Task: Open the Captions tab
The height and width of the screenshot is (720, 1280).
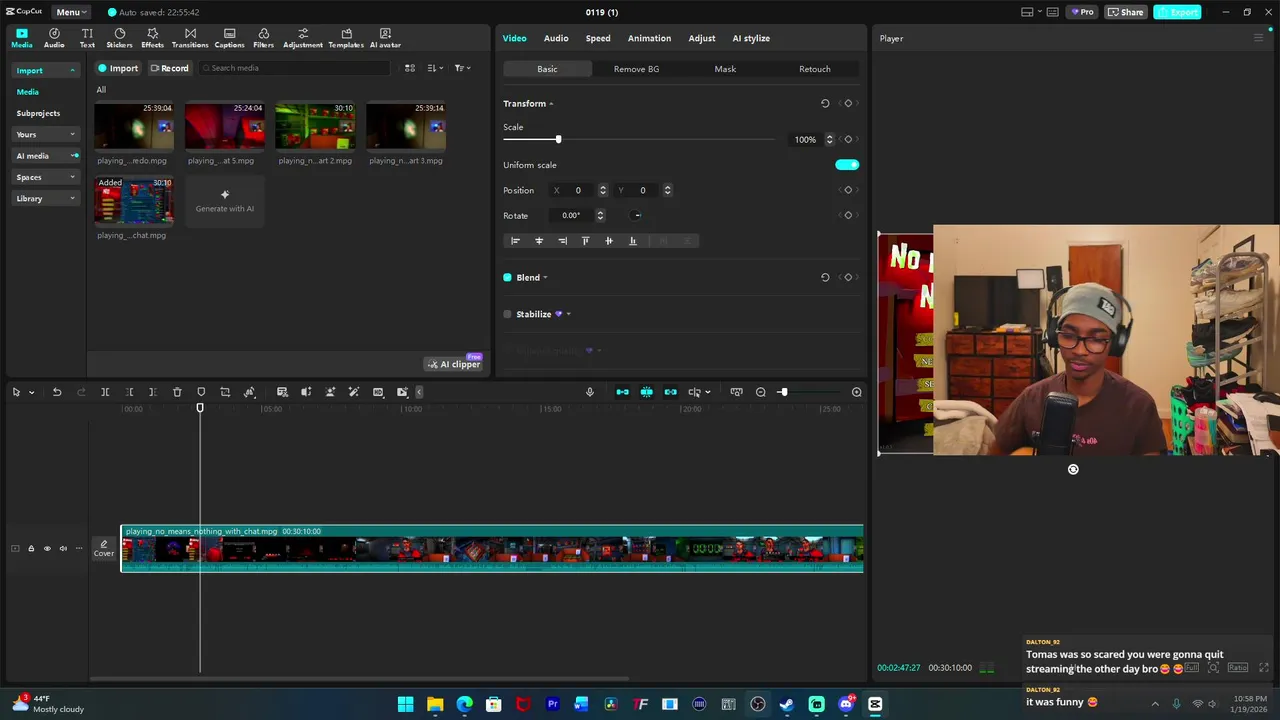Action: click(x=229, y=38)
